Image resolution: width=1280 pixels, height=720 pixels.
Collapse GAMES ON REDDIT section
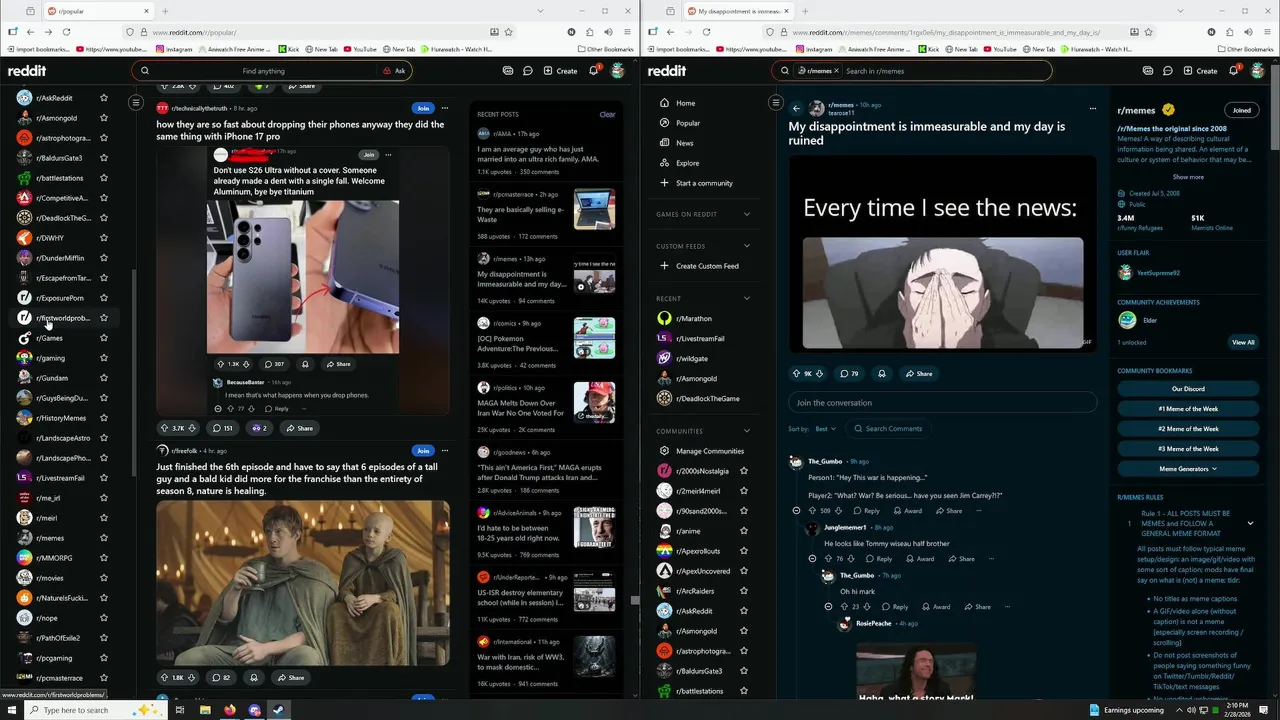coord(746,214)
